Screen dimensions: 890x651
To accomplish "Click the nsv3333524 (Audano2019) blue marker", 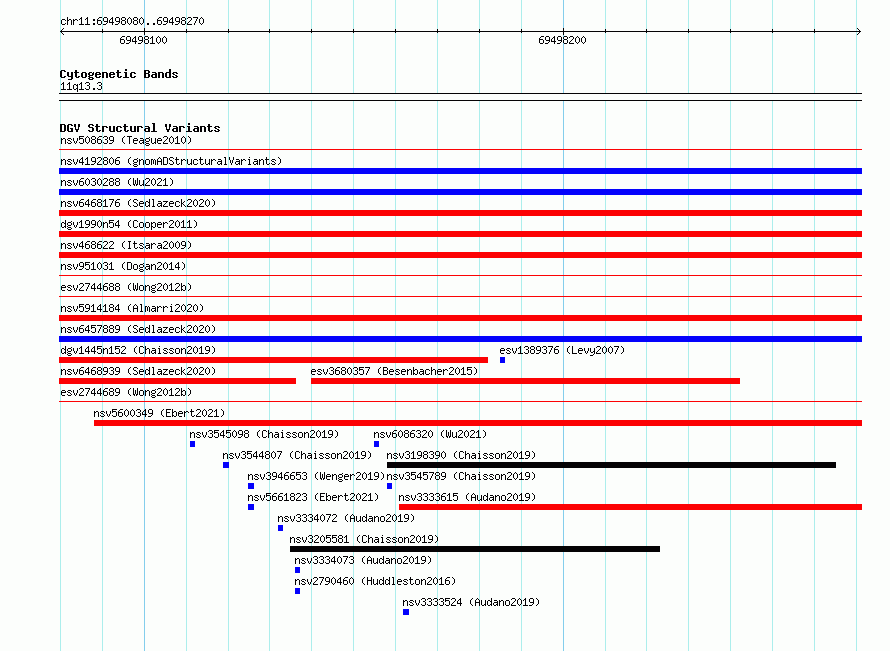I will coord(406,612).
